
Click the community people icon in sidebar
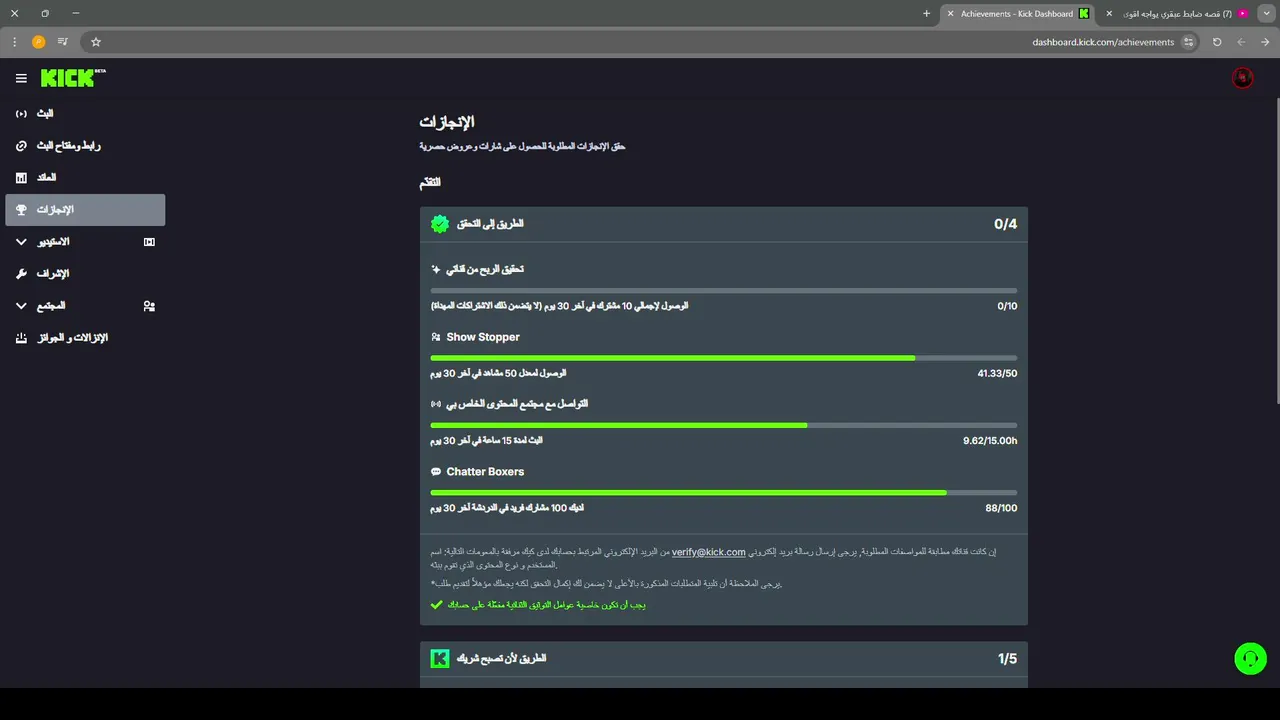[149, 306]
